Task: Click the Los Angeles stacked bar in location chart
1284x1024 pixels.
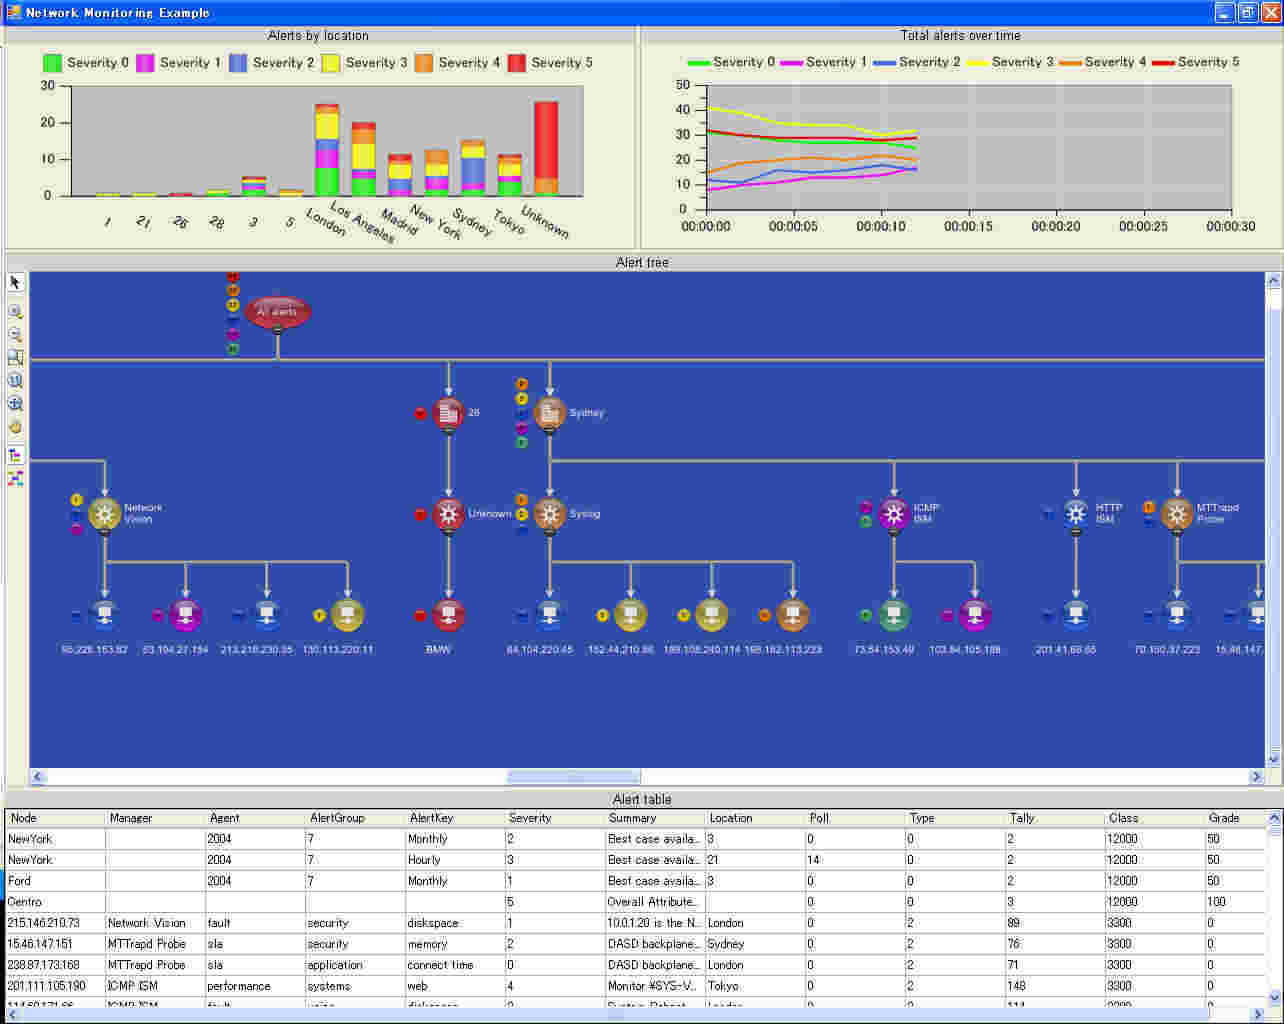Action: click(363, 159)
